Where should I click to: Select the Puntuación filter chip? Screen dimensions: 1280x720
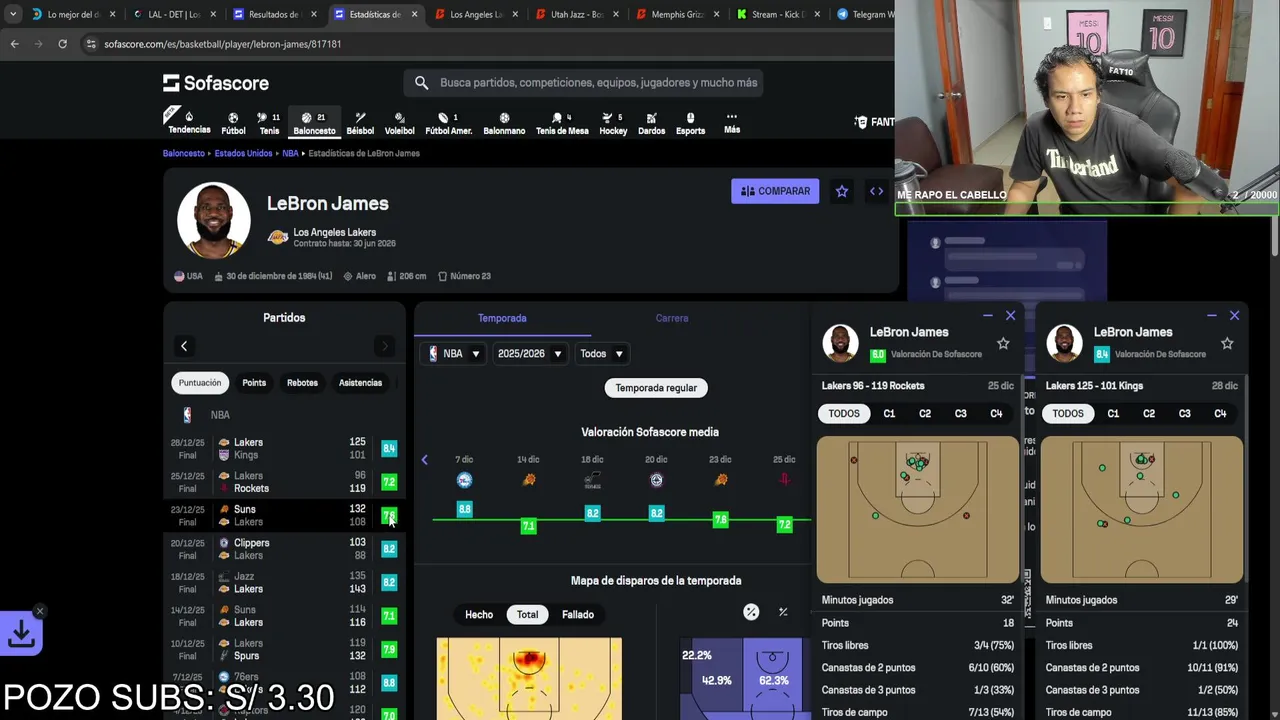tap(200, 382)
